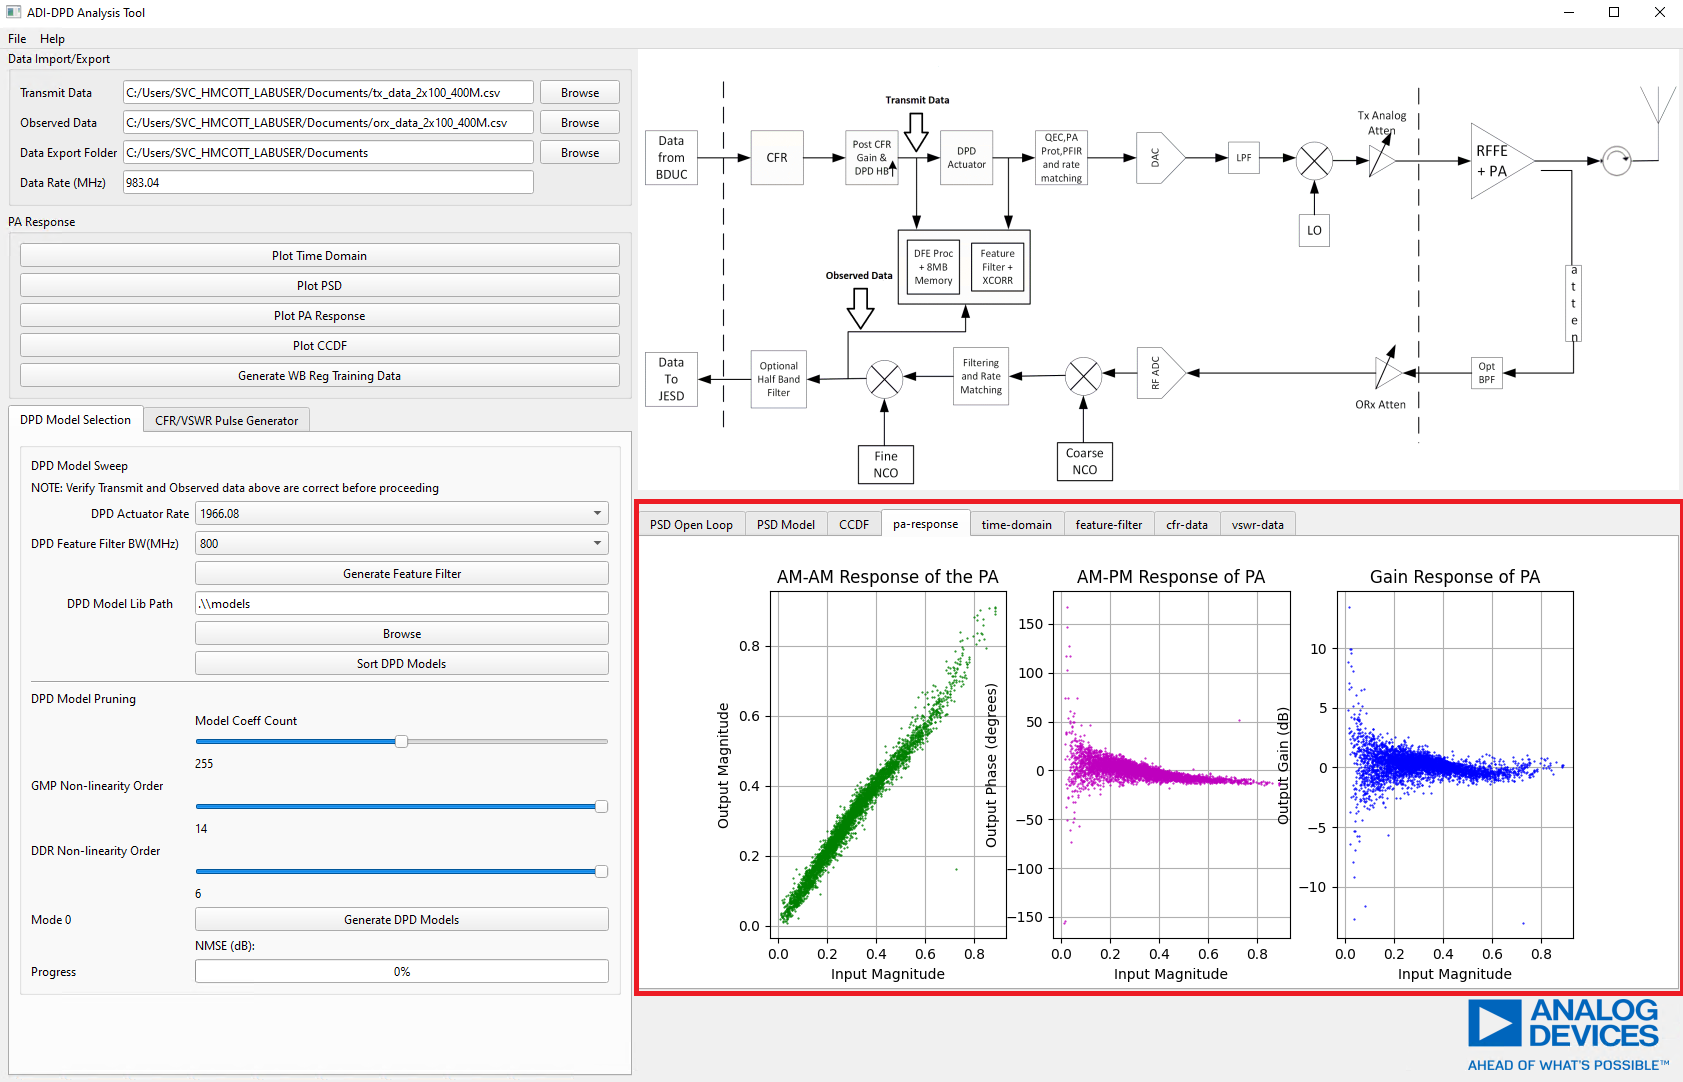Viewport: 1683px width, 1082px height.
Task: Click the Model Coeff Count slider handle
Action: pos(402,741)
